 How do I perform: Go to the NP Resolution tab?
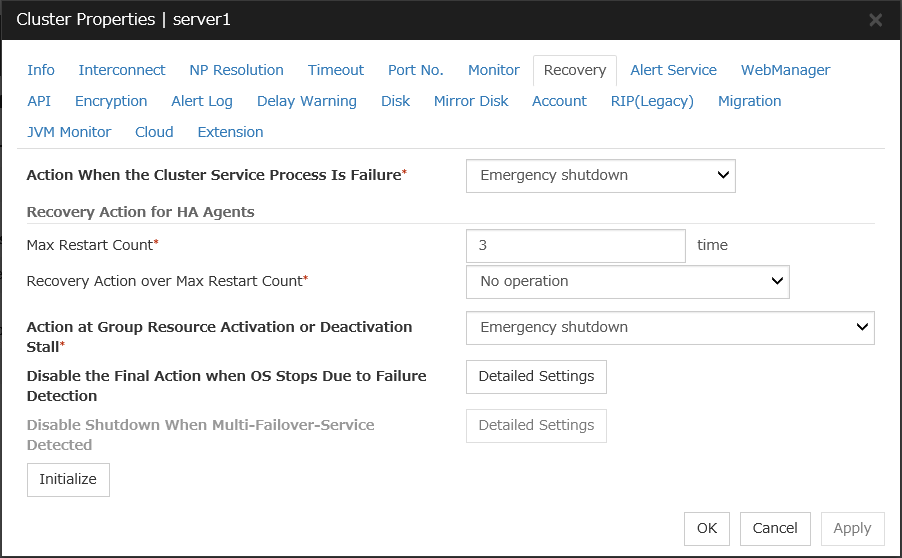pyautogui.click(x=236, y=70)
